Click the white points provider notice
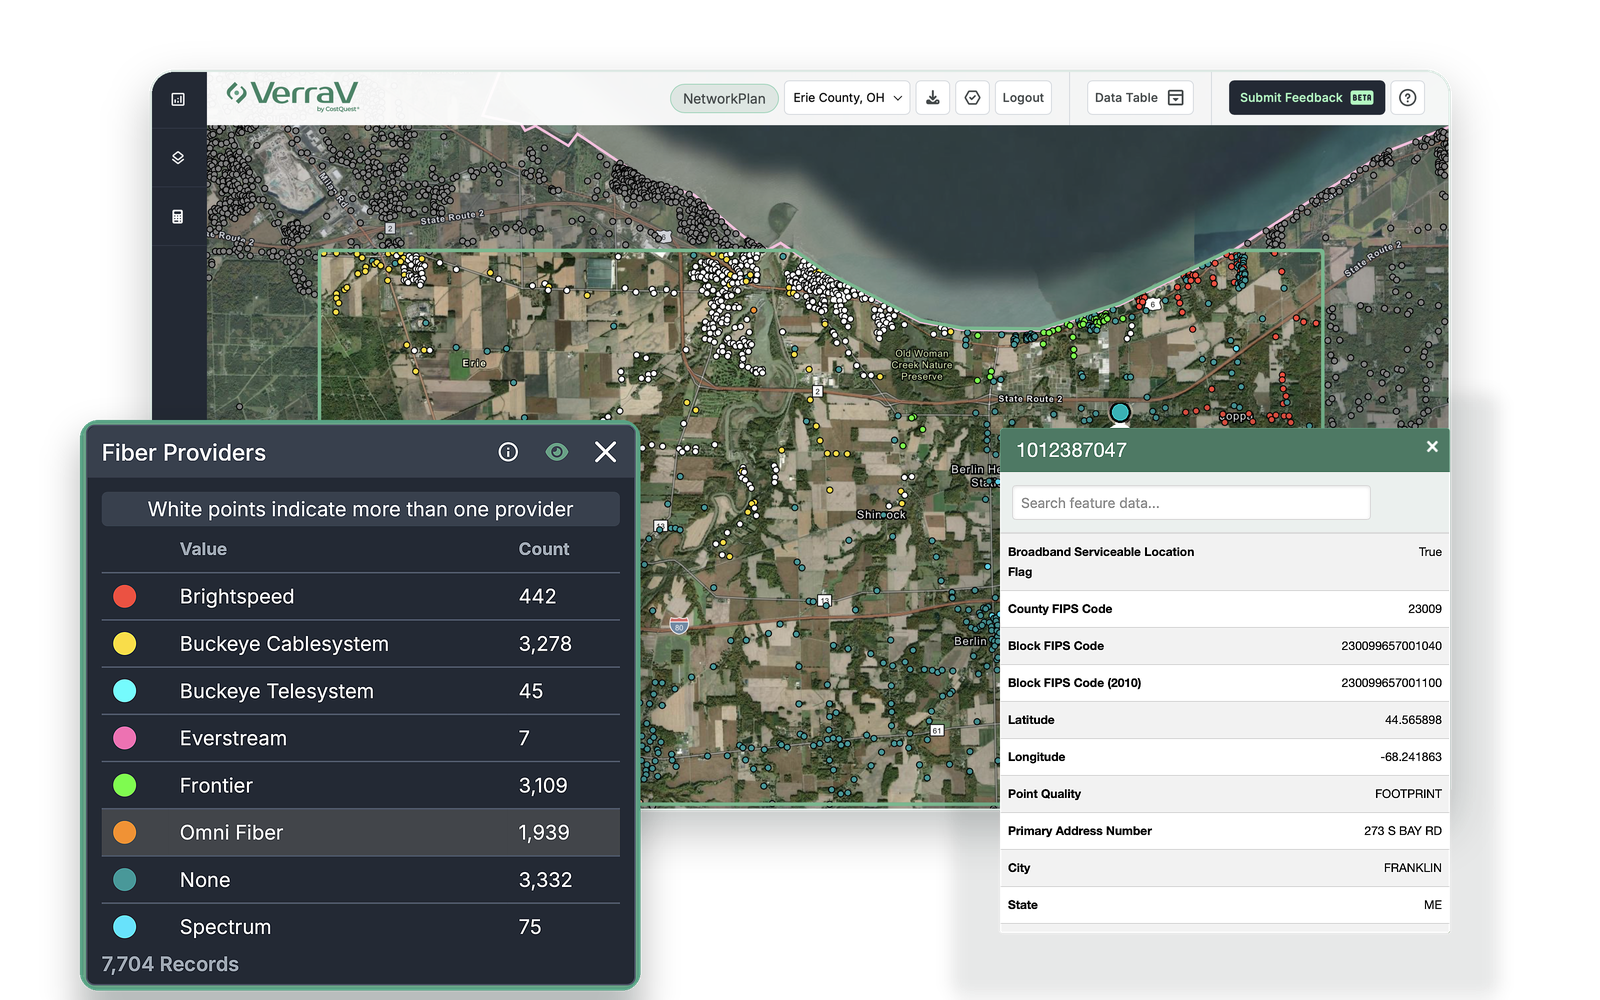This screenshot has width=1600, height=1000. pos(360,509)
